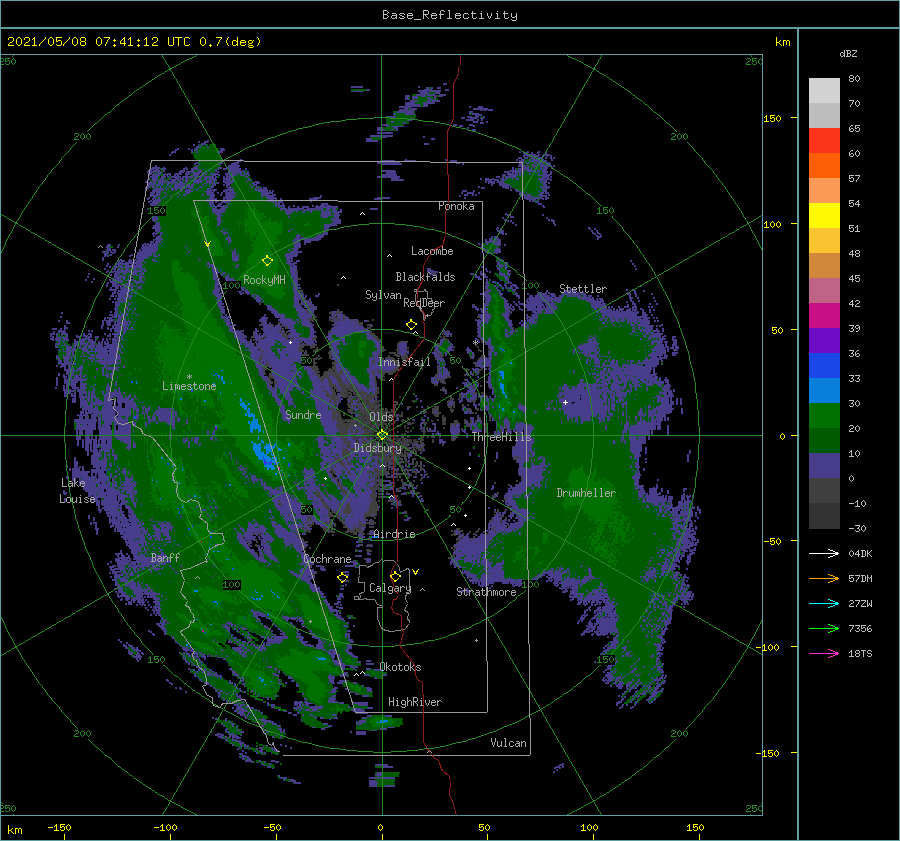This screenshot has height=841, width=900.
Task: Click the orange 57DM arrow legend
Action: [824, 579]
